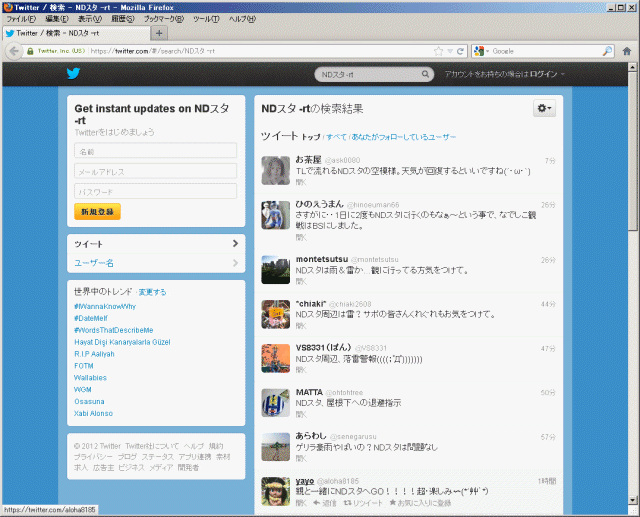Open Osasuna trend
Screen dimensions: 640x517
click(x=89, y=402)
